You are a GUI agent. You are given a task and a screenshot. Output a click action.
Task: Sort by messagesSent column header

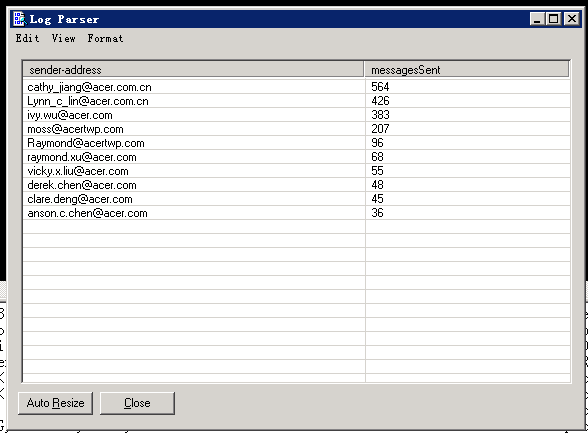coord(467,70)
